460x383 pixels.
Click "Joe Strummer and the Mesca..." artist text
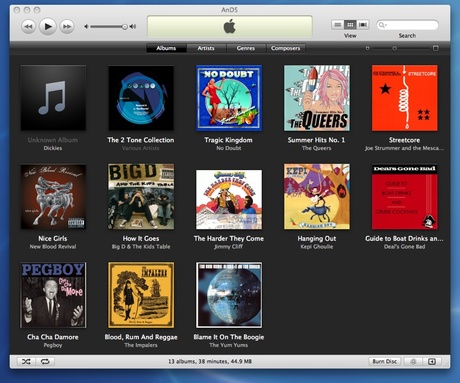pos(404,148)
